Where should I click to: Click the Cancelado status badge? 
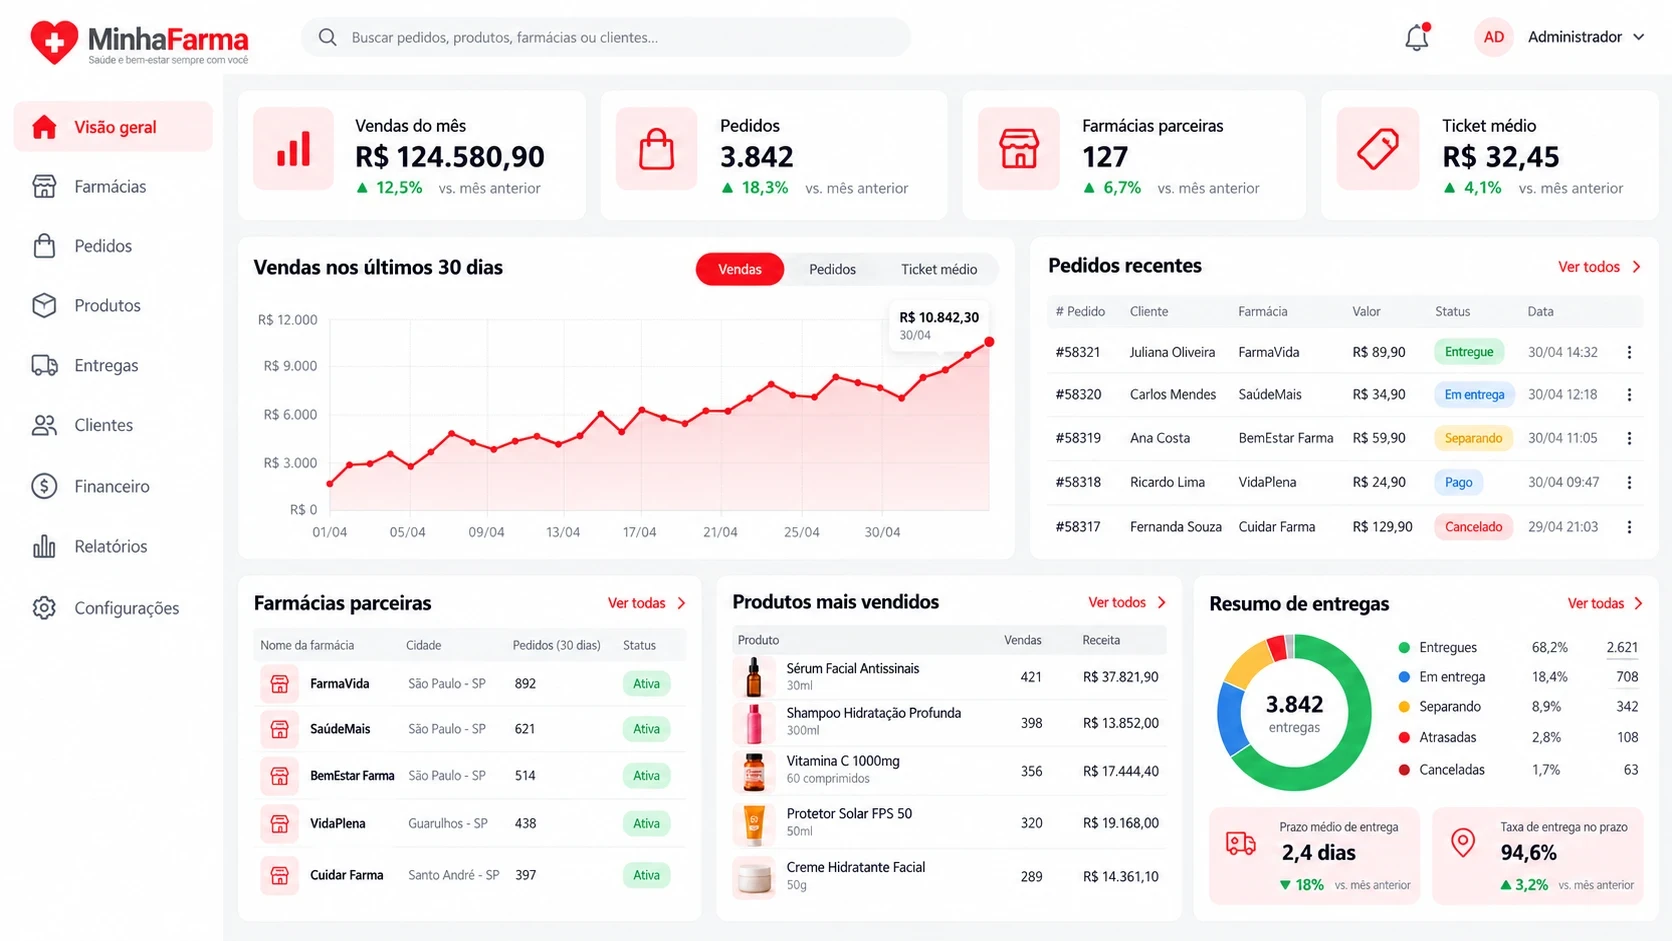point(1473,527)
